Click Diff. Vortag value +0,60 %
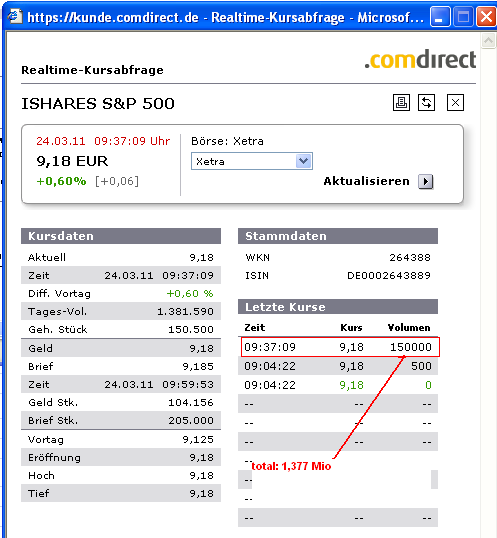Screen dimensions: 497x538 (x=190, y=293)
